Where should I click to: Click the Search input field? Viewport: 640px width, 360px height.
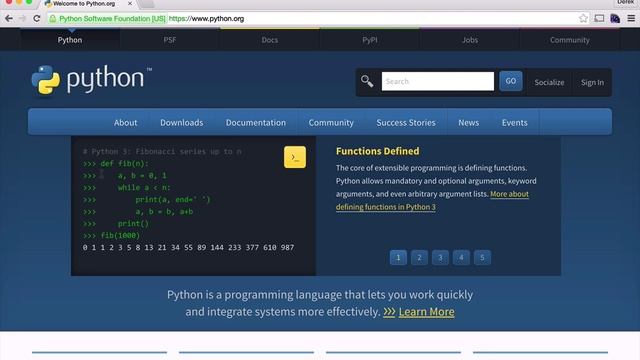(x=438, y=81)
